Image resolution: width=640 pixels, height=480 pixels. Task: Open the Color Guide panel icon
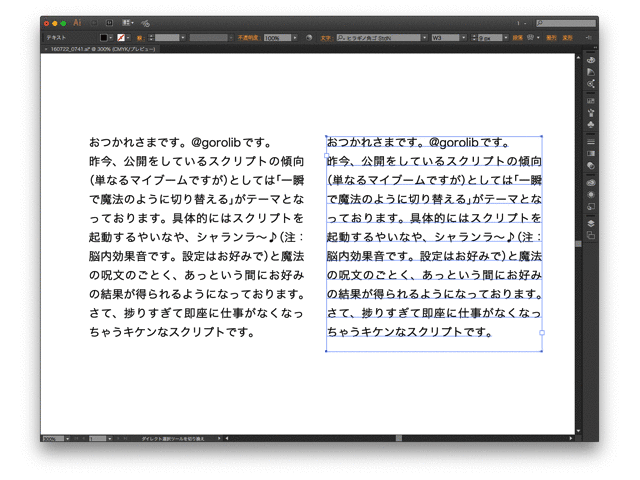(x=591, y=72)
